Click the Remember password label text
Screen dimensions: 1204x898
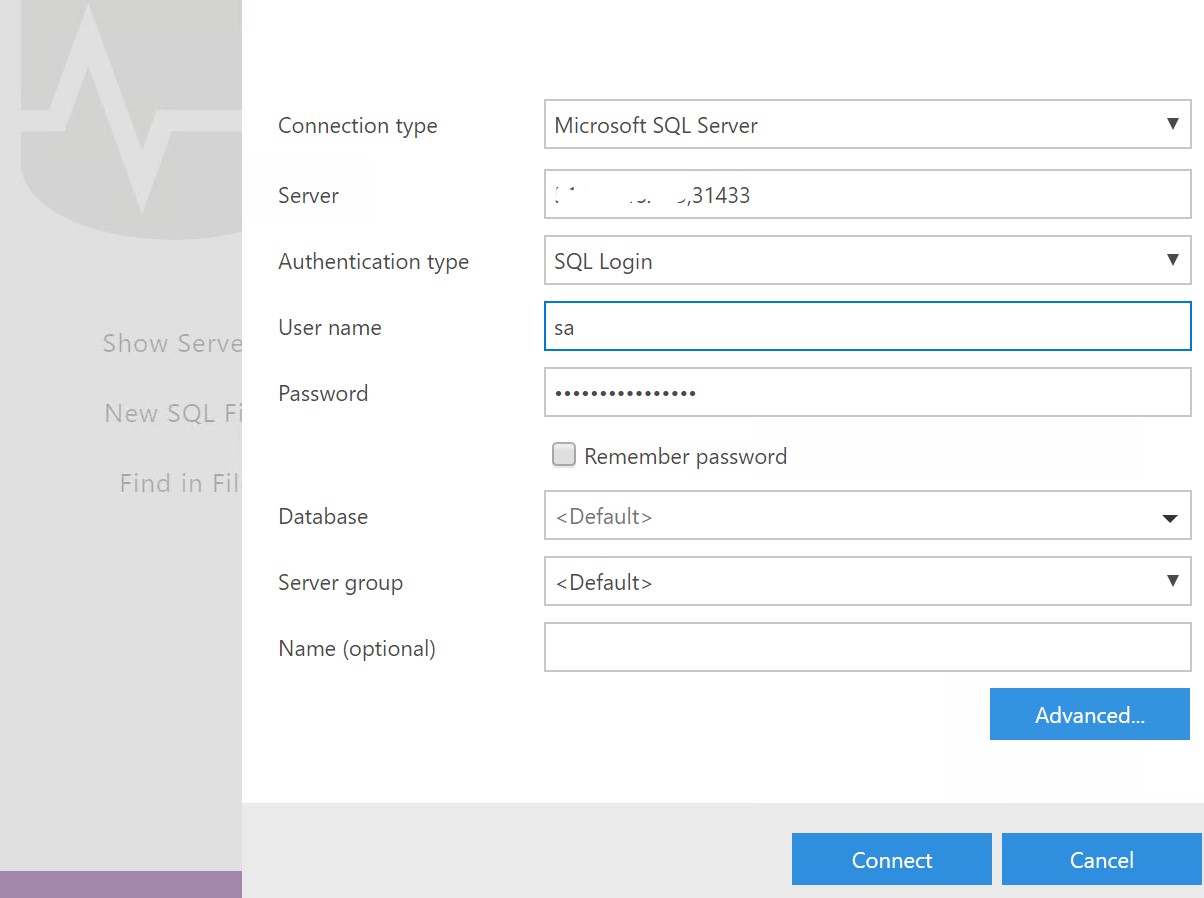[x=685, y=457]
